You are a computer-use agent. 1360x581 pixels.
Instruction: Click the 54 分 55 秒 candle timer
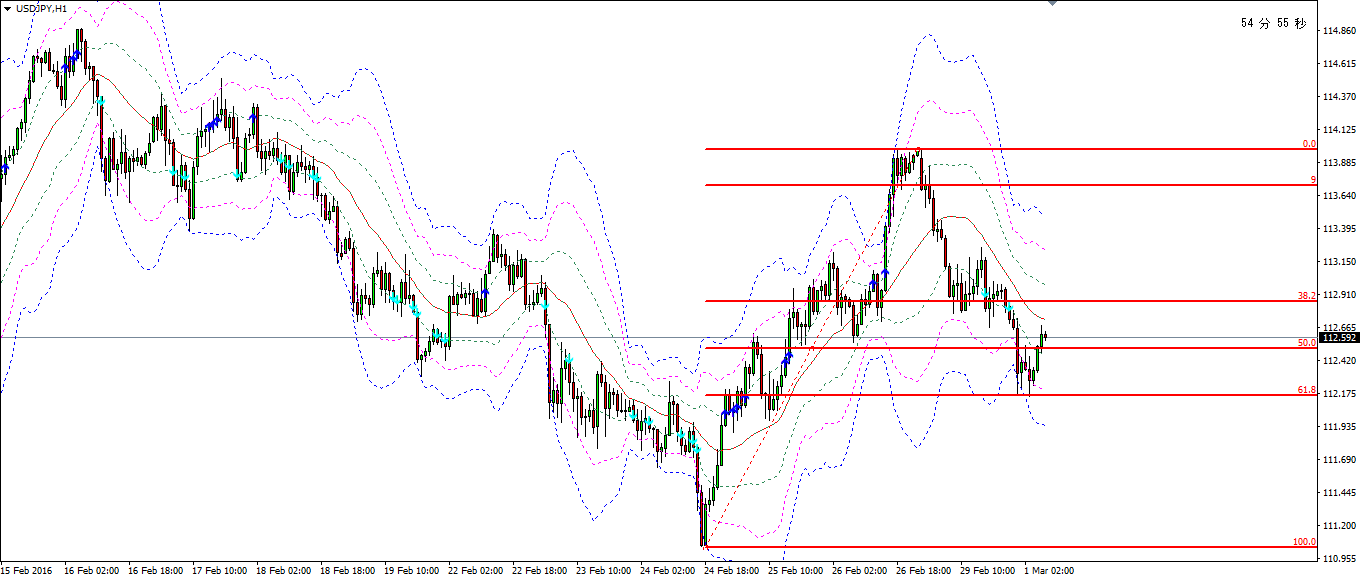[1273, 23]
